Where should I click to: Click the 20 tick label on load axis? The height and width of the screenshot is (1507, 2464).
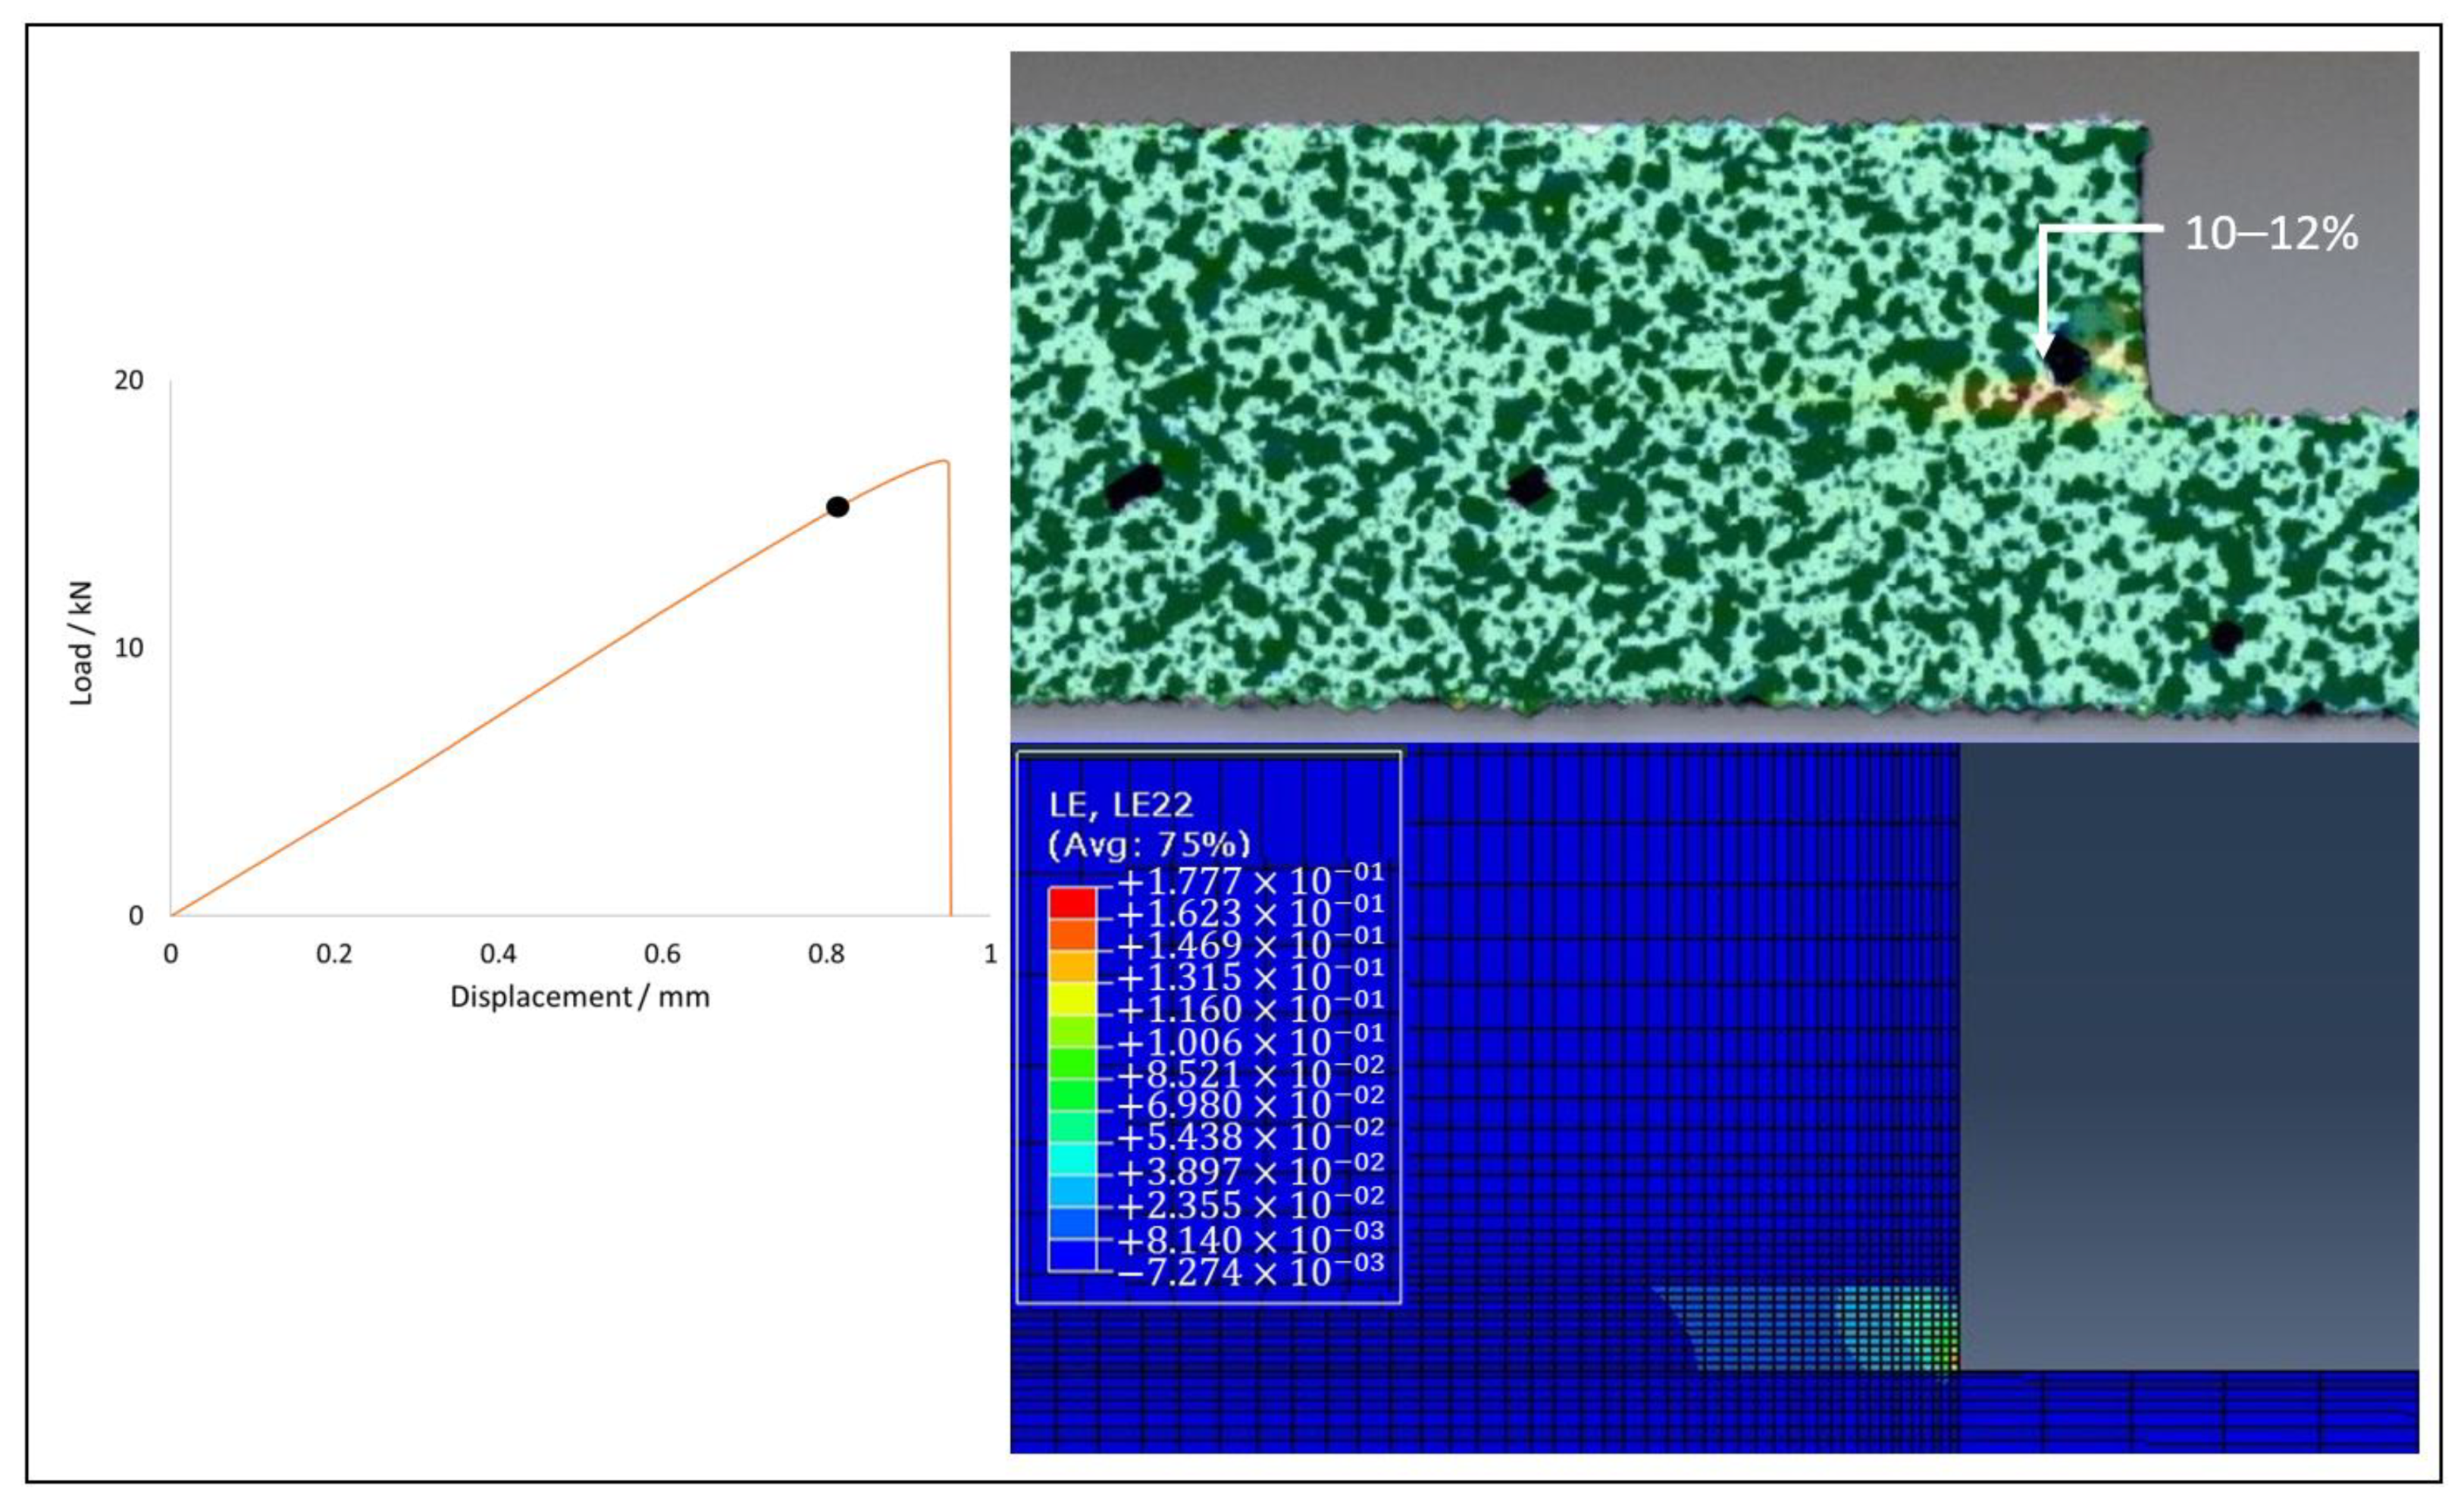(129, 380)
